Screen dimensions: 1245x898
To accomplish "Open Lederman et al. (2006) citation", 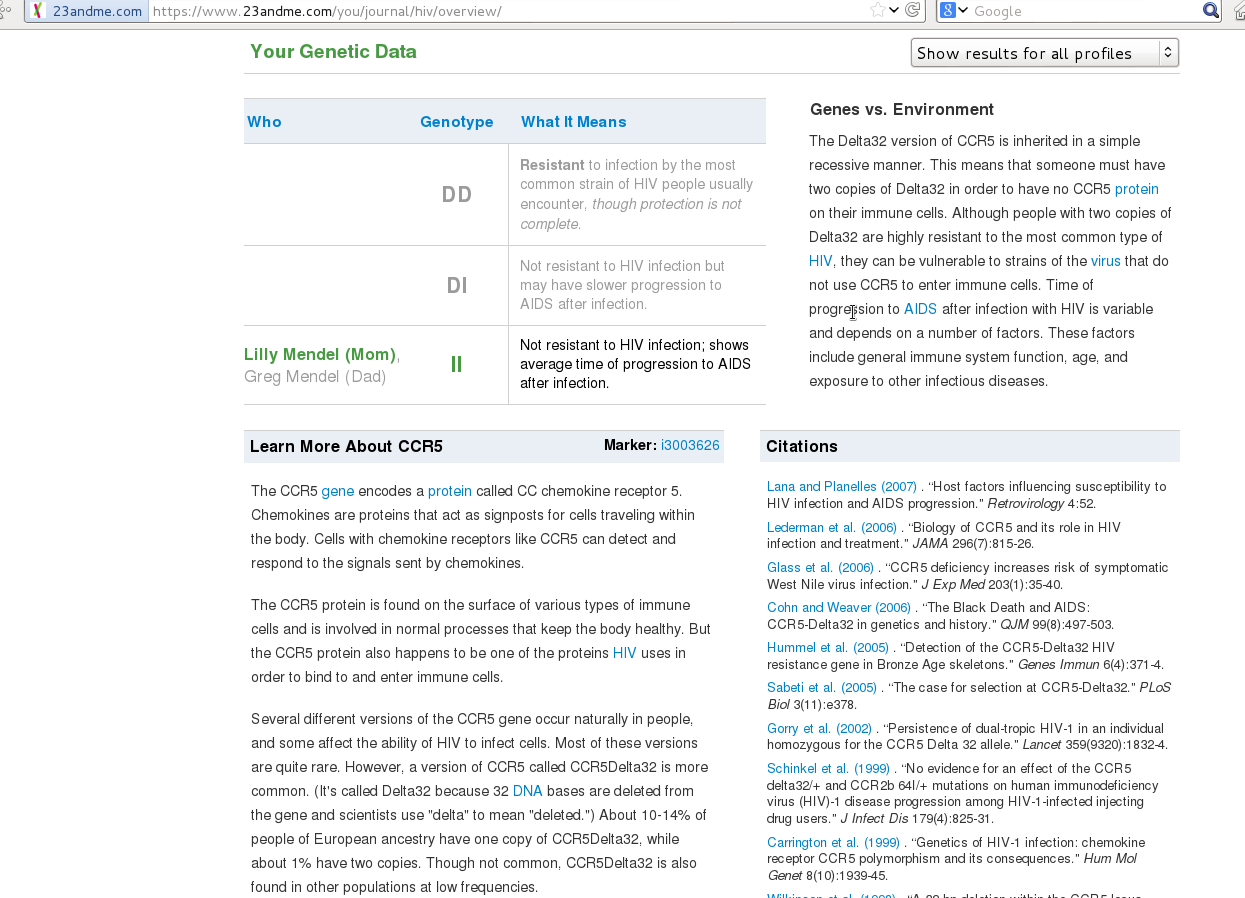I will 832,527.
